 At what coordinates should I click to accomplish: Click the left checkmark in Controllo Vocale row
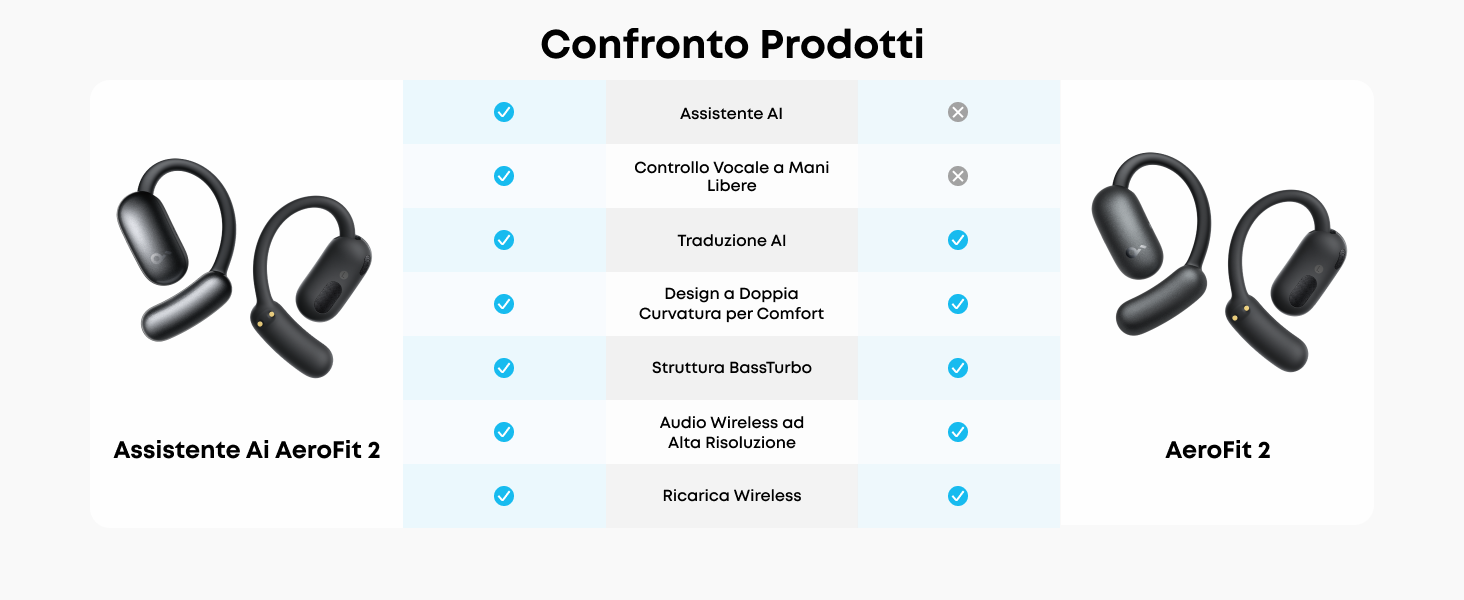(x=504, y=176)
